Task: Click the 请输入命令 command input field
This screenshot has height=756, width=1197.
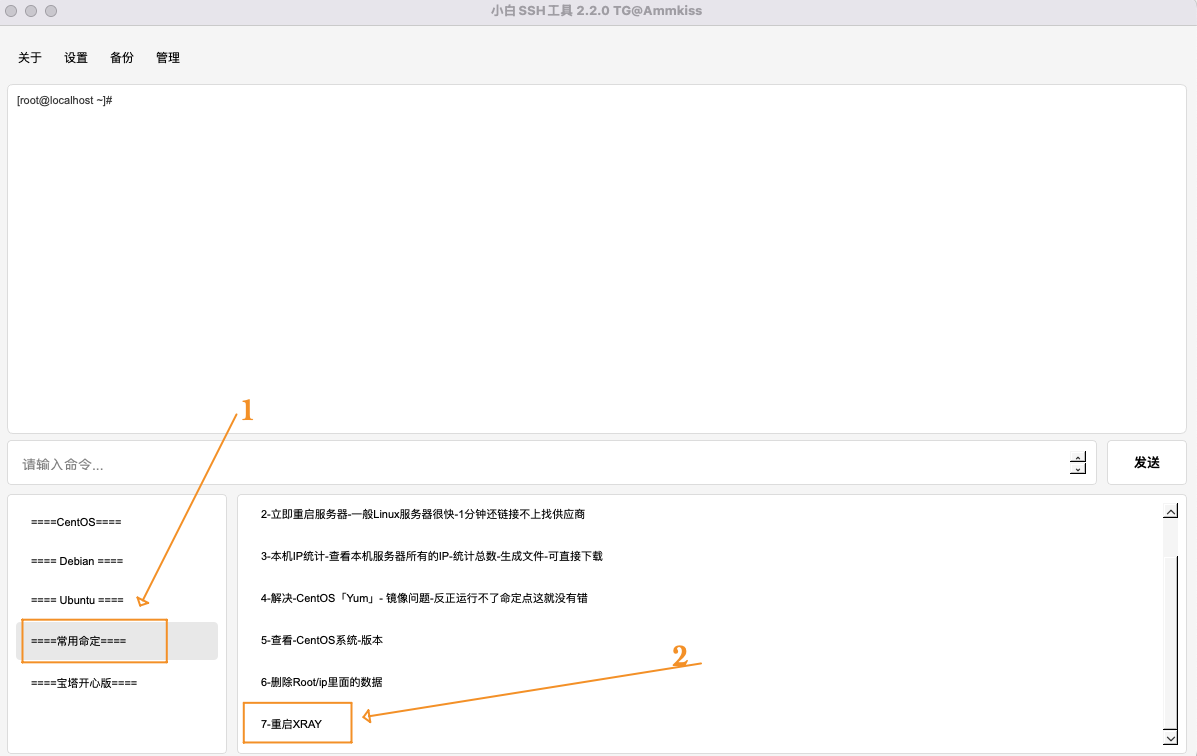Action: click(x=540, y=464)
